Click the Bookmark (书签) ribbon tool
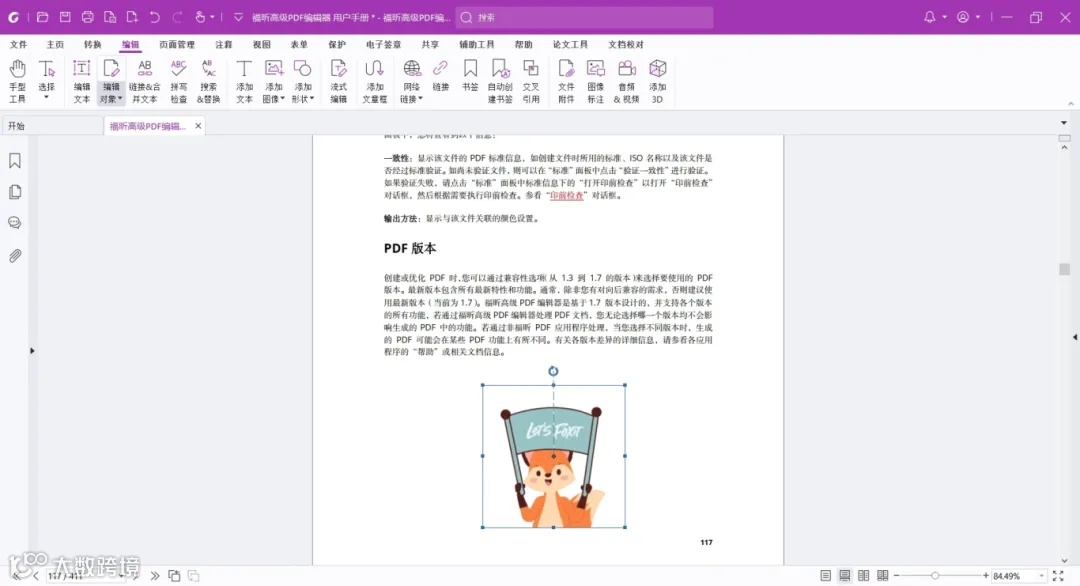1080x586 pixels. click(470, 76)
